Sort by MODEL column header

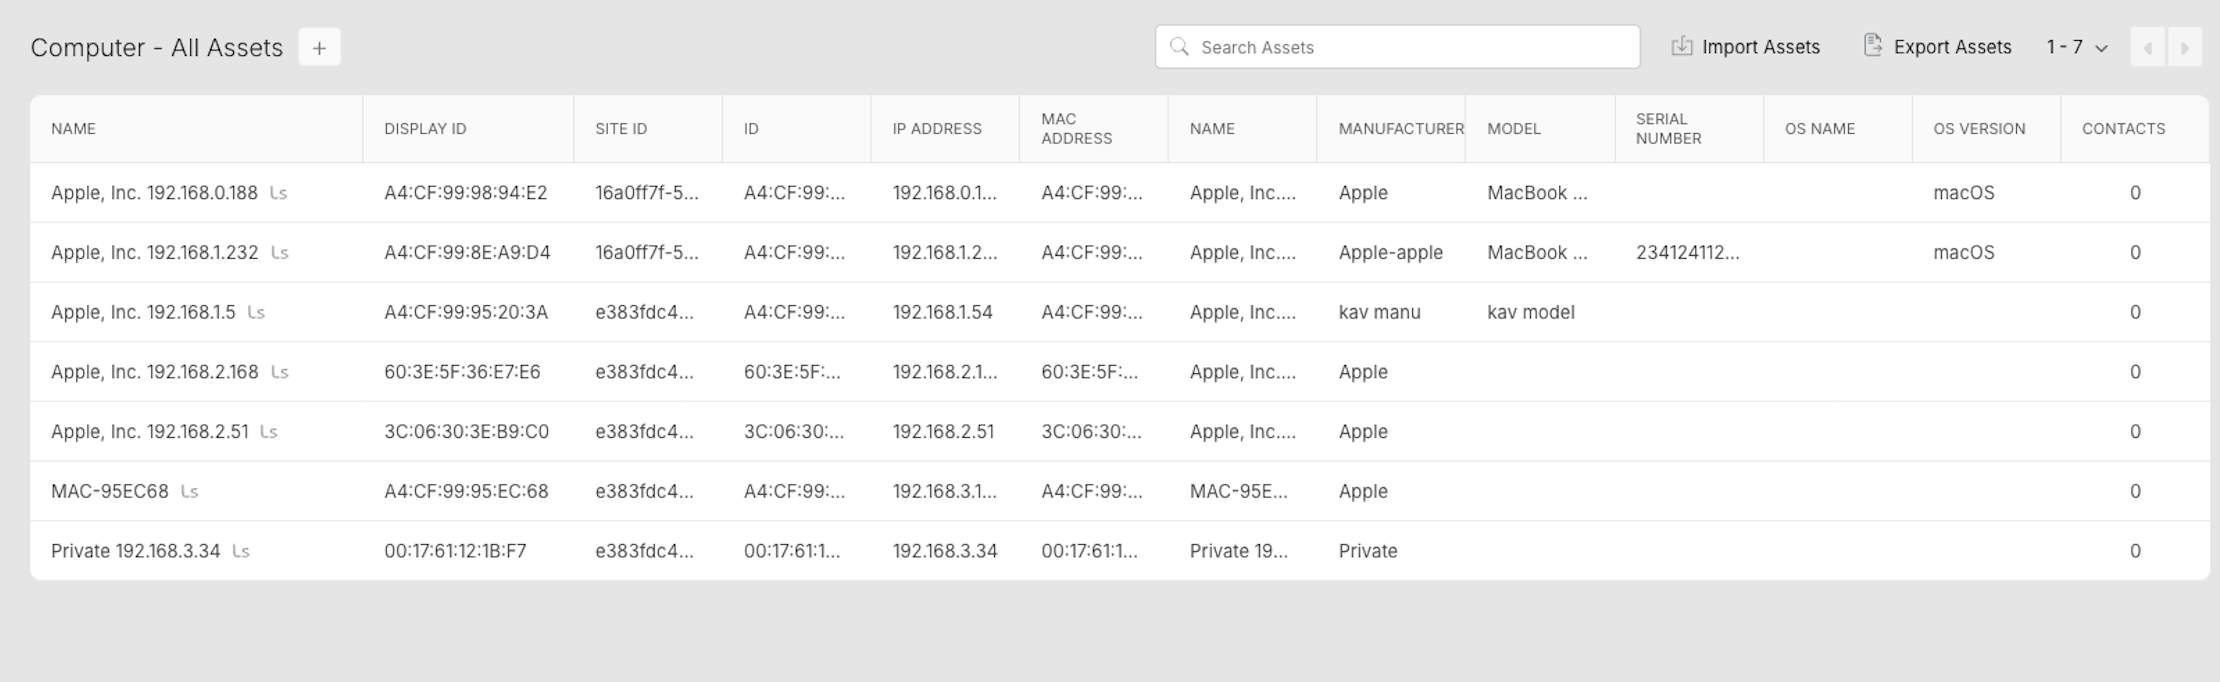[x=1514, y=129]
